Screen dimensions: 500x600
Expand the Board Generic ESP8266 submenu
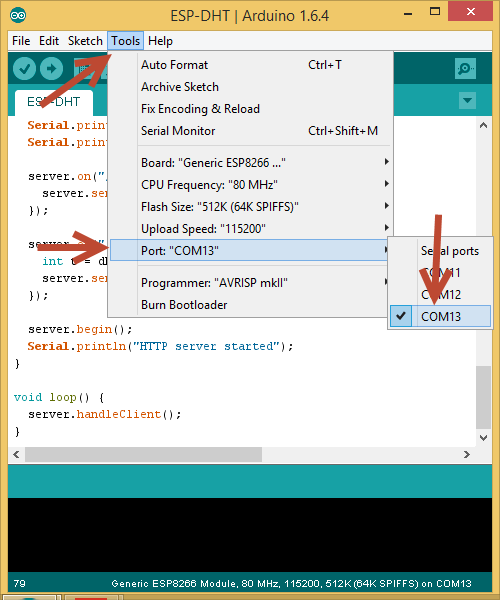(251, 163)
